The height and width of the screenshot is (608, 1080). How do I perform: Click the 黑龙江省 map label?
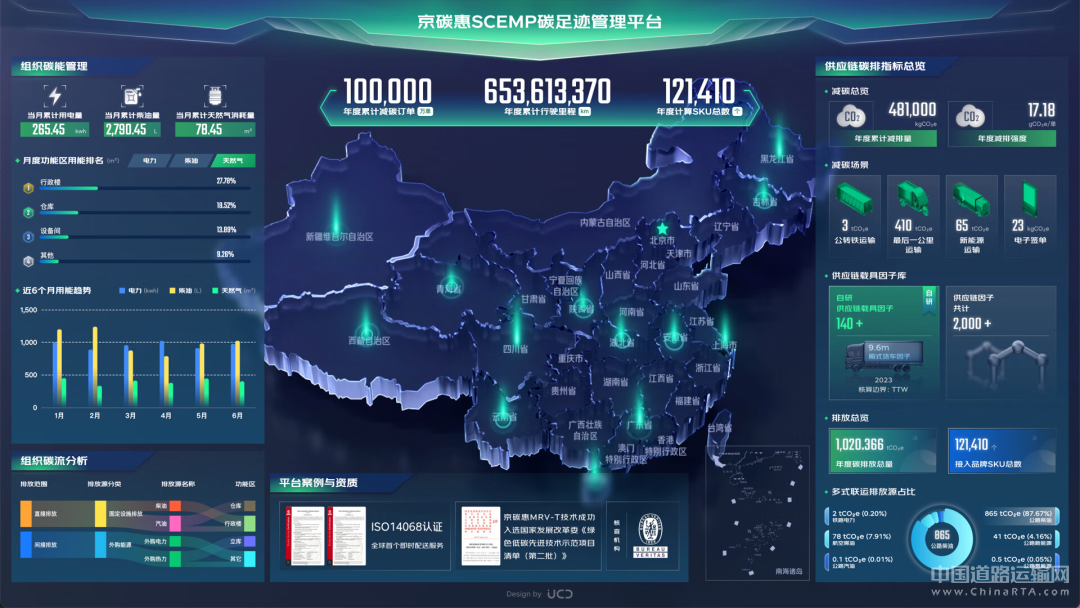777,158
